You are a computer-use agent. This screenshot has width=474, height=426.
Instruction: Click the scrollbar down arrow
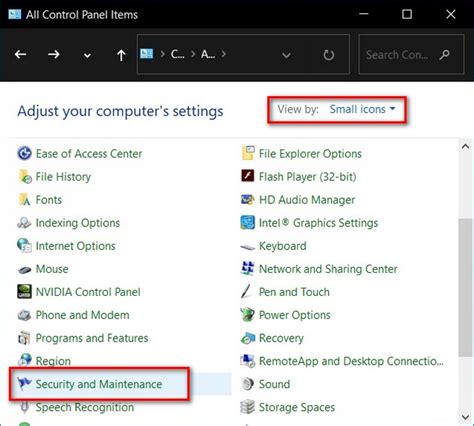coord(465,417)
